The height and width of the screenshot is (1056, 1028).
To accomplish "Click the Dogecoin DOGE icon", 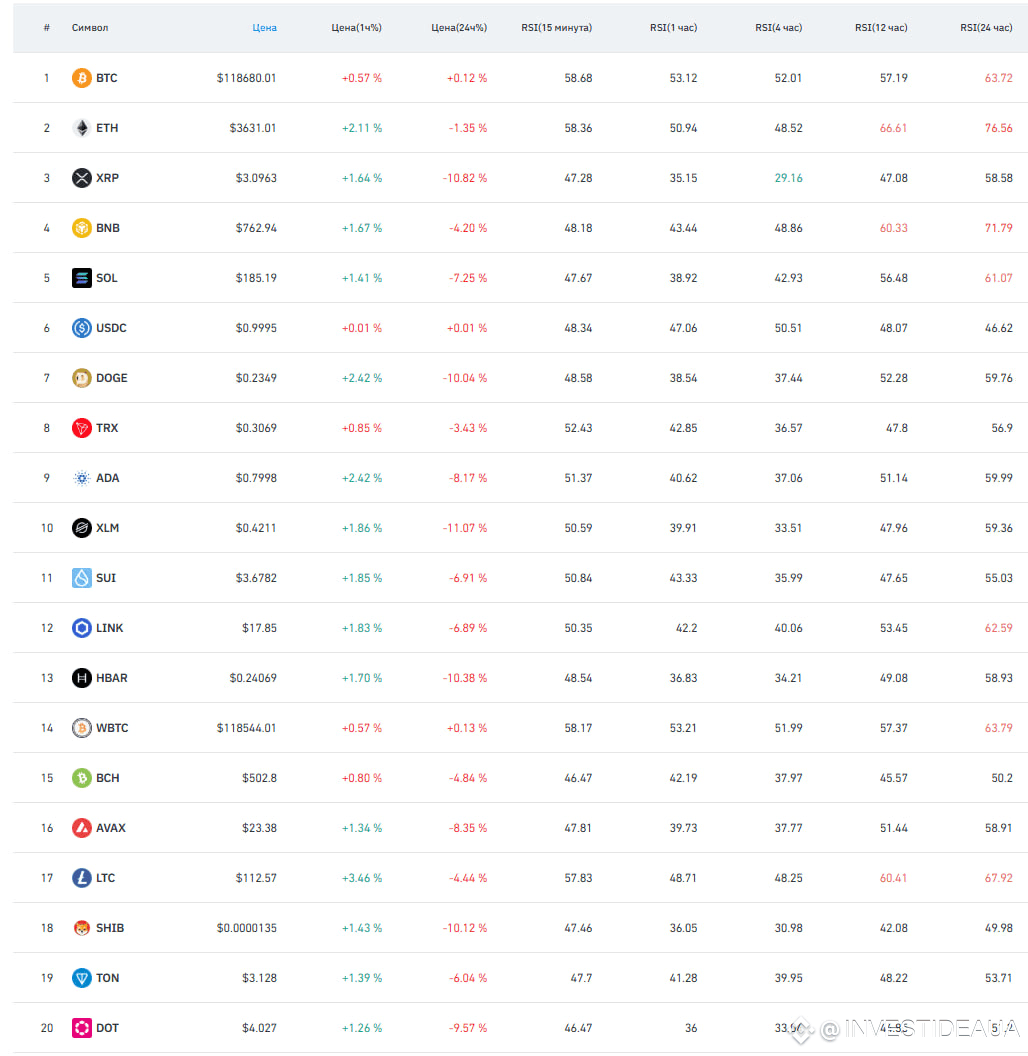I will click(x=82, y=378).
